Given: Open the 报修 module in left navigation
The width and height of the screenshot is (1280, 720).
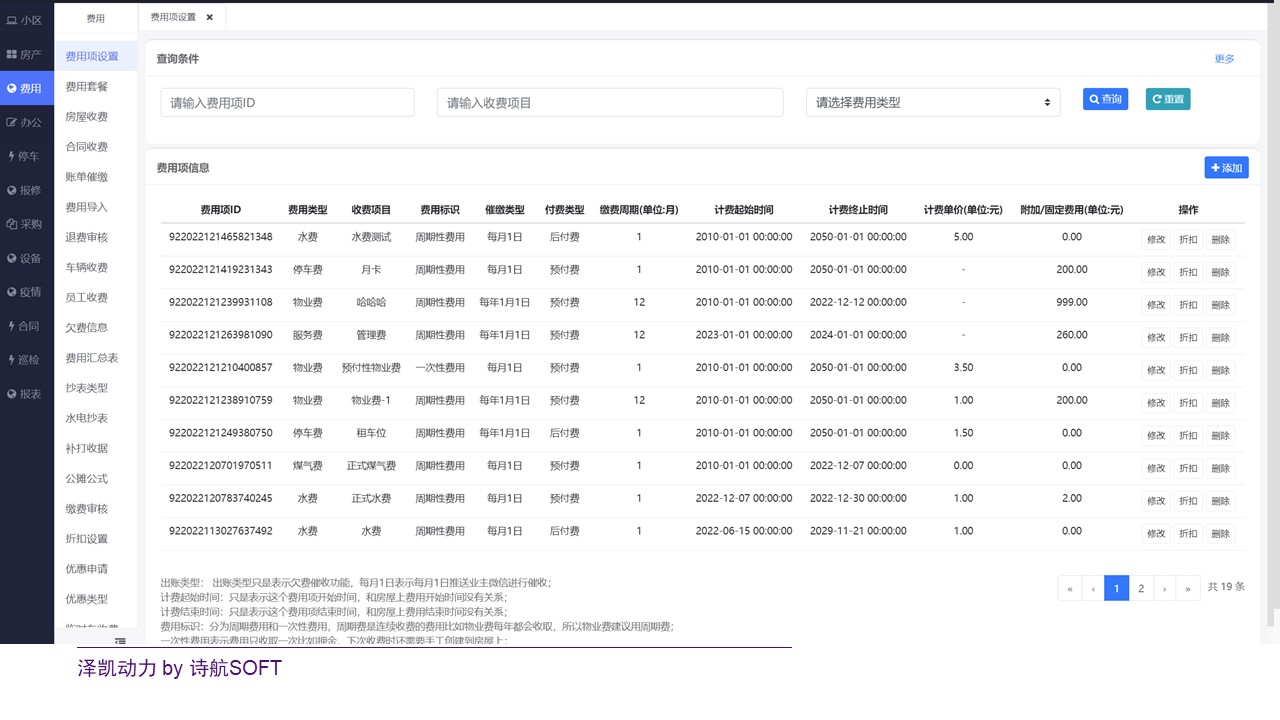Looking at the screenshot, I should click(26, 190).
